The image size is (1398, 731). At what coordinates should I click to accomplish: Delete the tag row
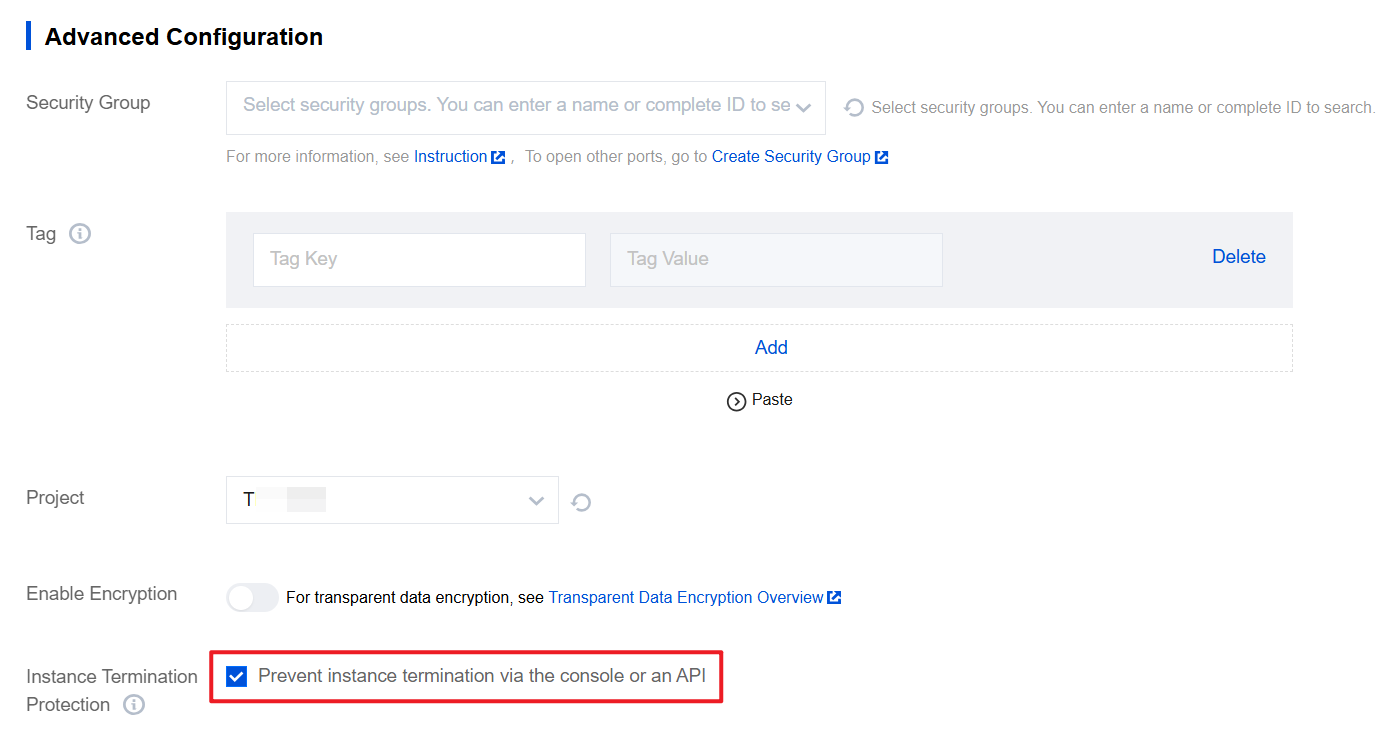(x=1238, y=257)
